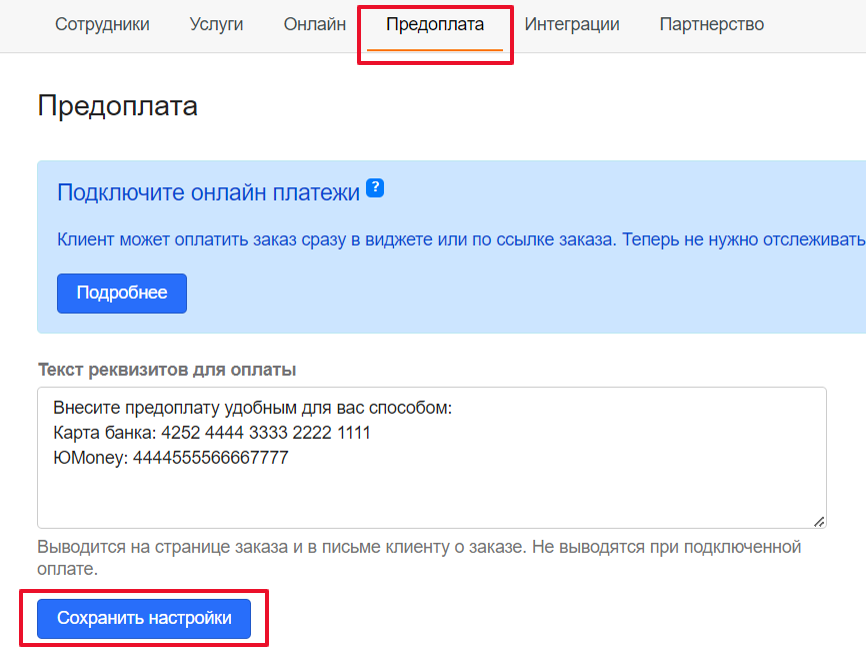Image resolution: width=866 pixels, height=657 pixels.
Task: Click the Внесите предоплату line in textarea
Action: click(x=252, y=408)
